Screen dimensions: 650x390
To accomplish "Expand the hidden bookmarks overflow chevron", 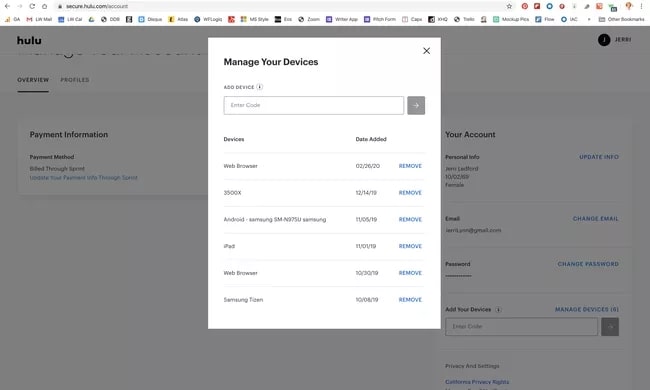I will (589, 19).
